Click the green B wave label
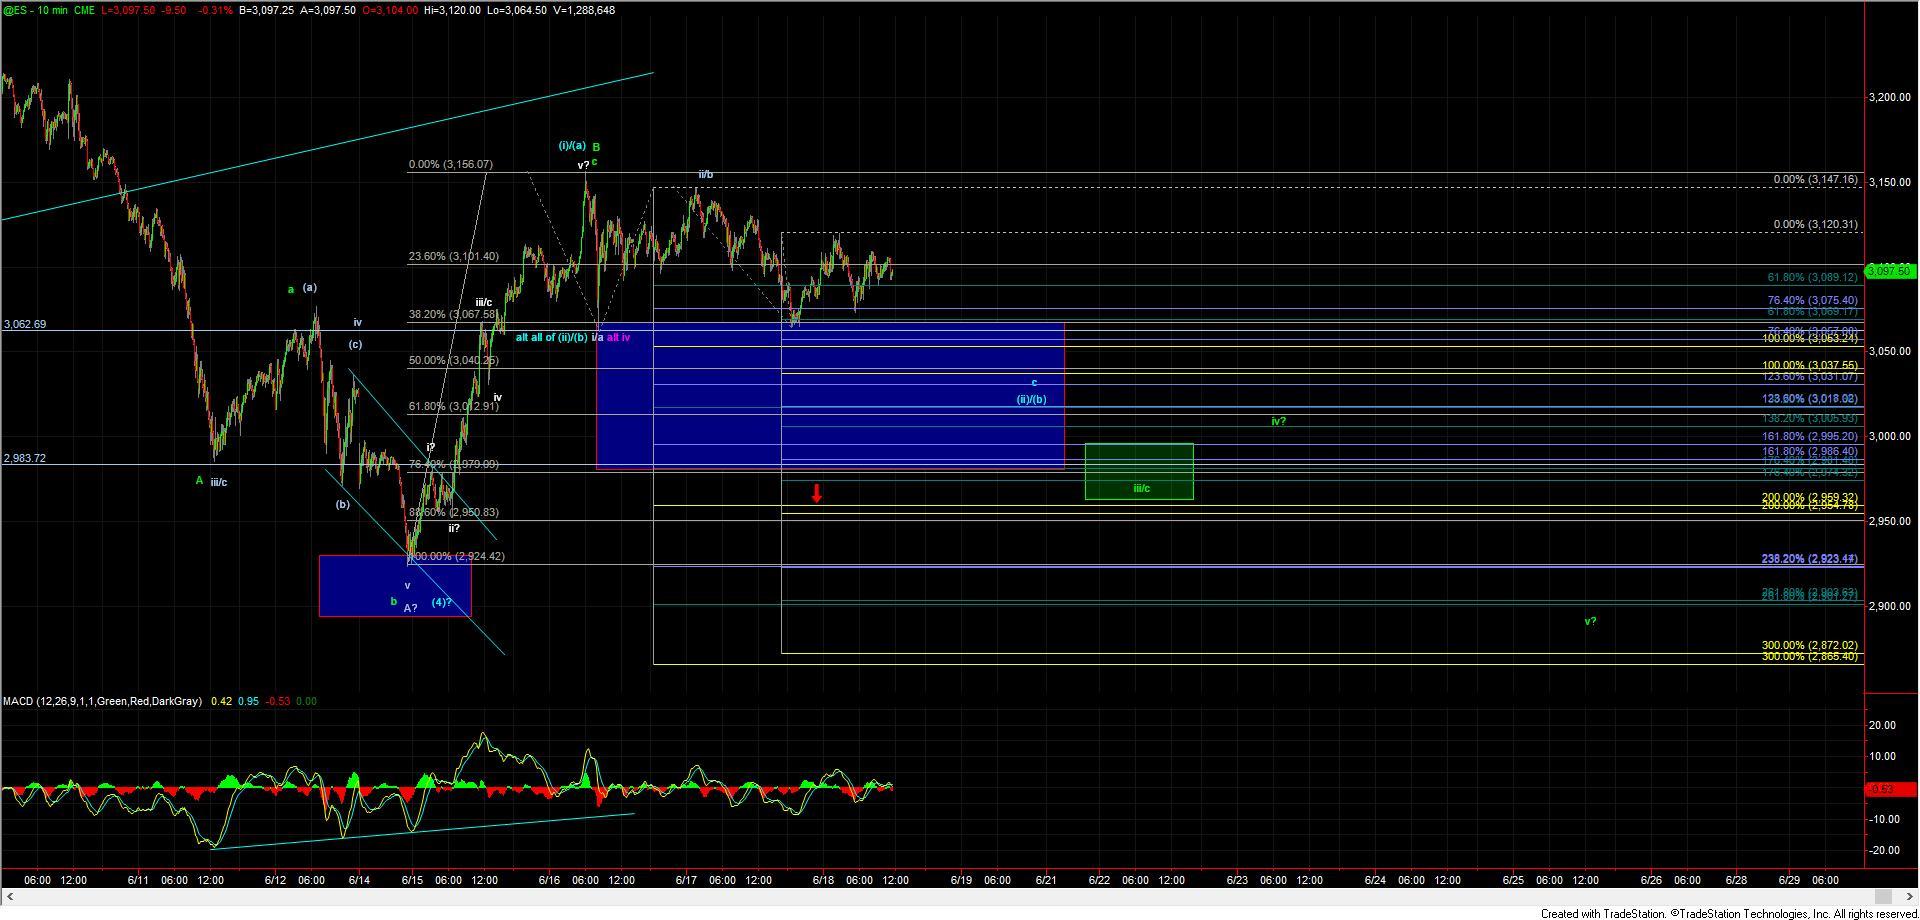1920x920 pixels. point(596,147)
